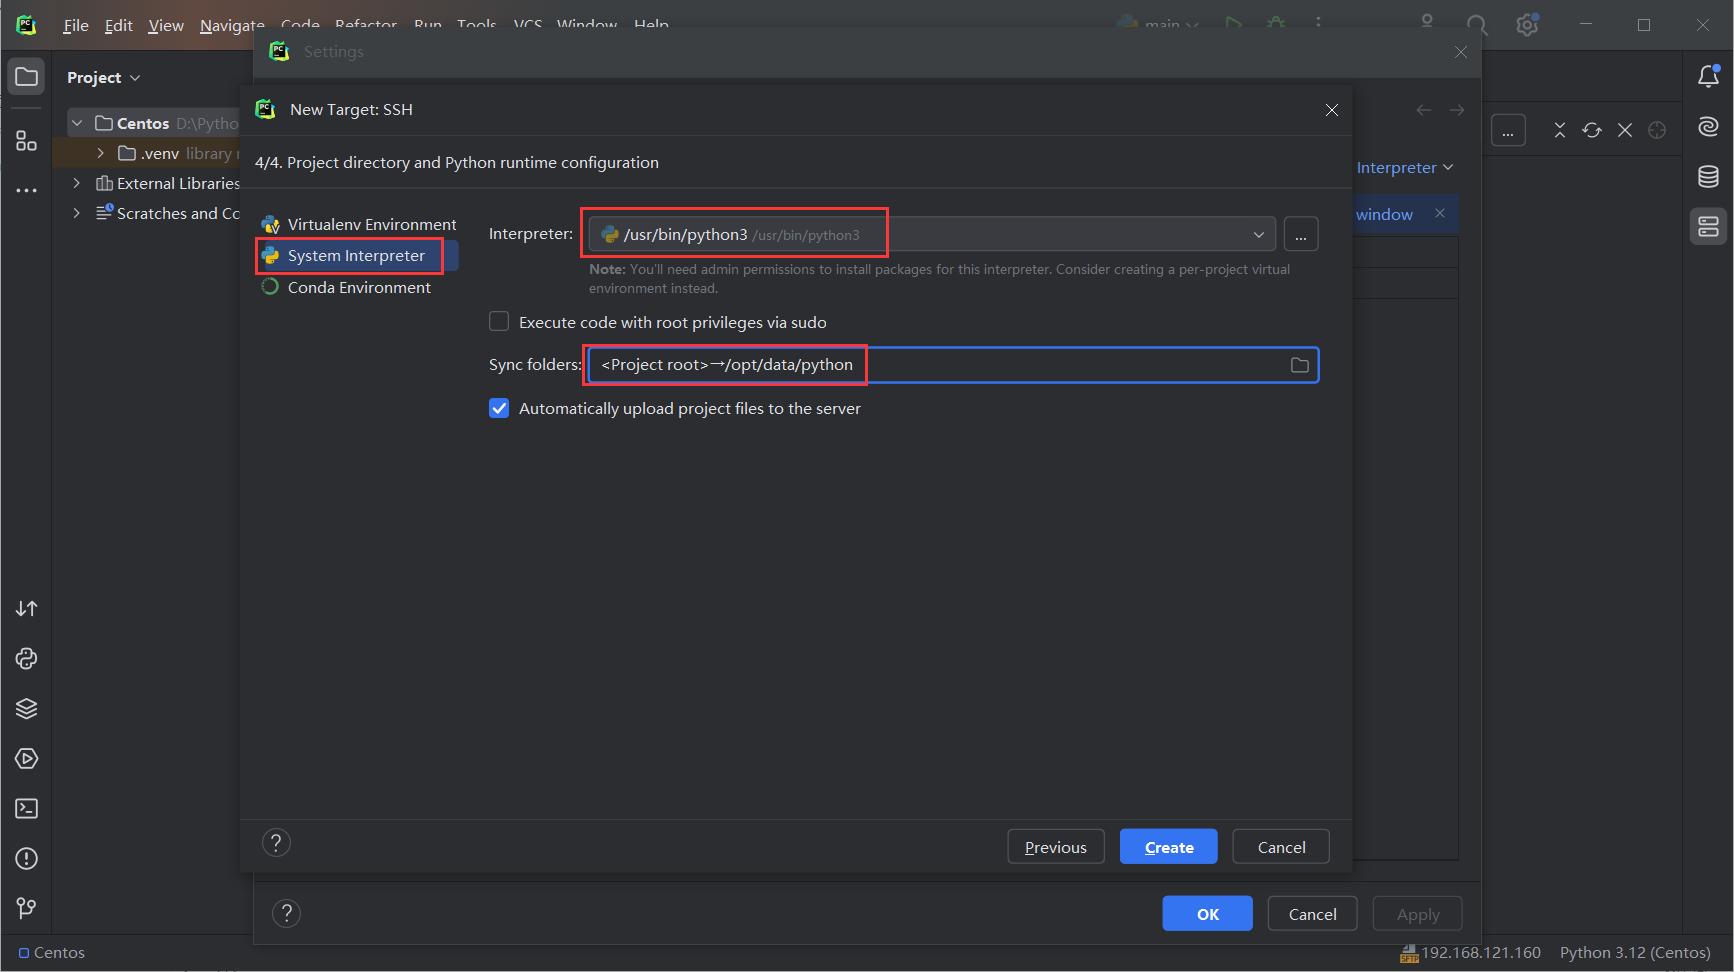Open the Terminal tool window icon

(27, 808)
